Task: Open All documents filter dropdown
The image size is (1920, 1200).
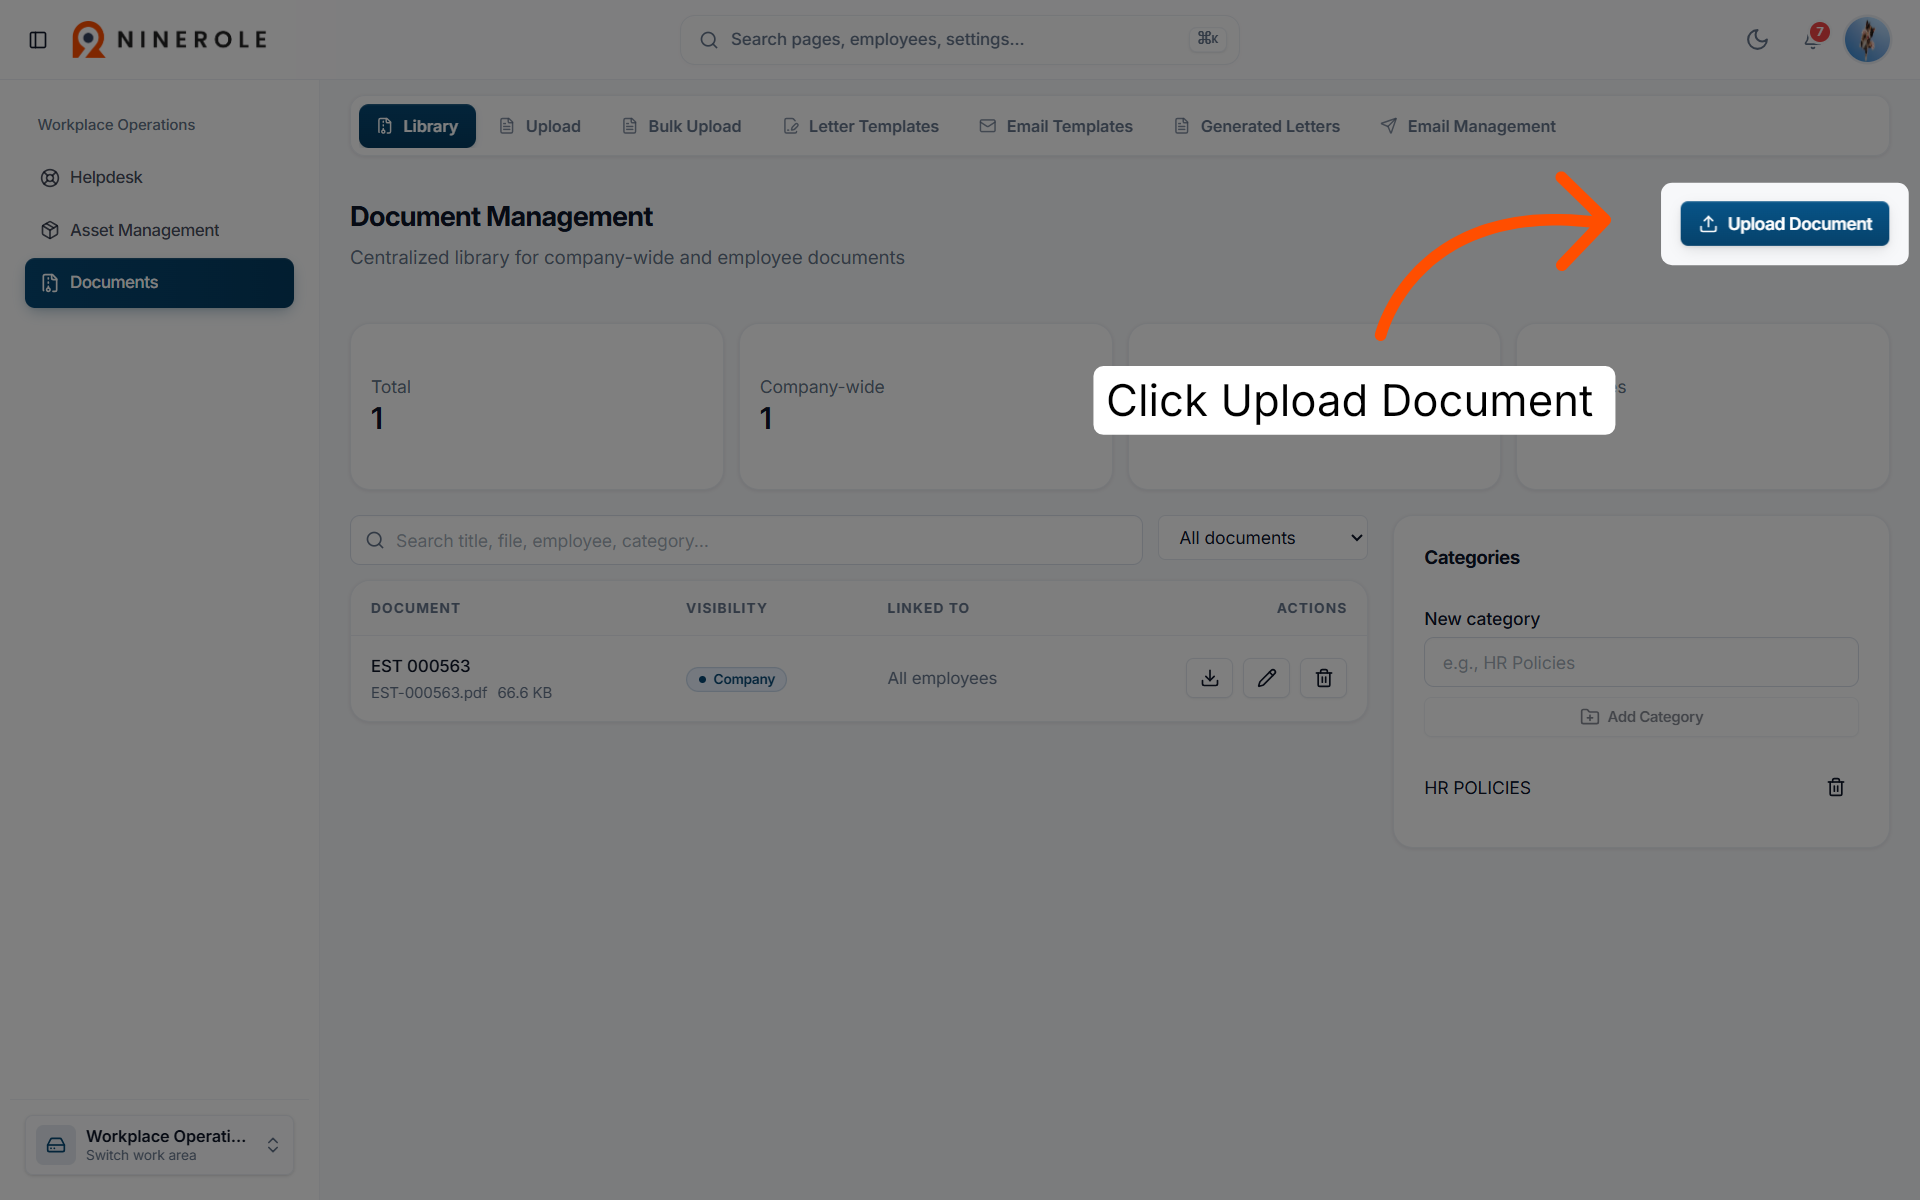Action: tap(1262, 538)
